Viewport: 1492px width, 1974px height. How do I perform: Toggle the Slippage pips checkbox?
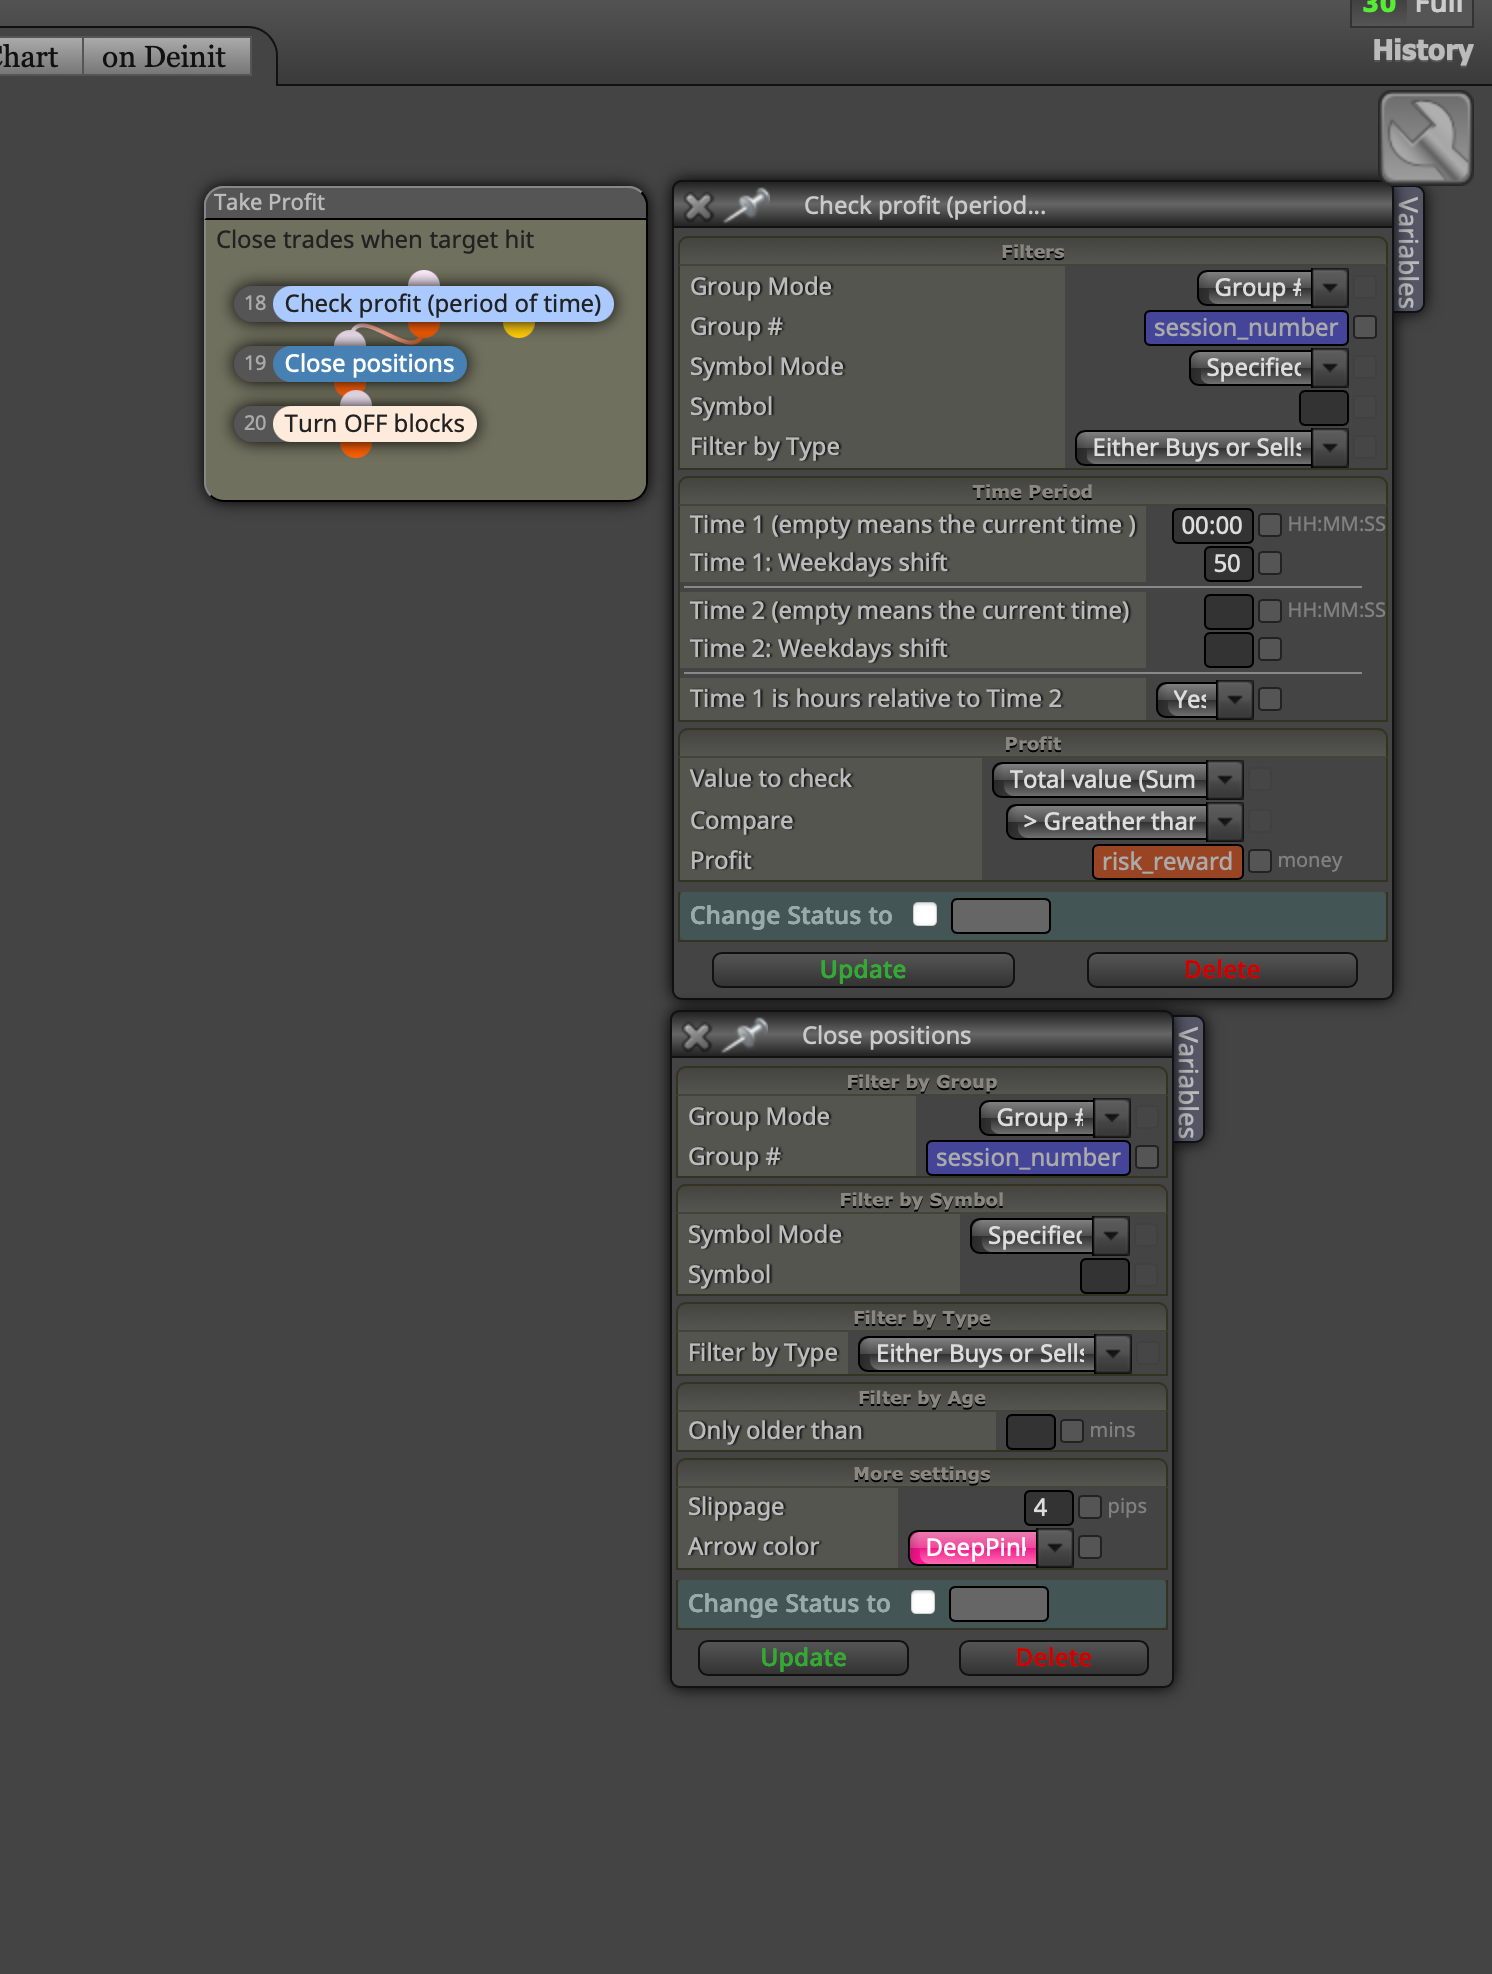tap(1090, 1506)
